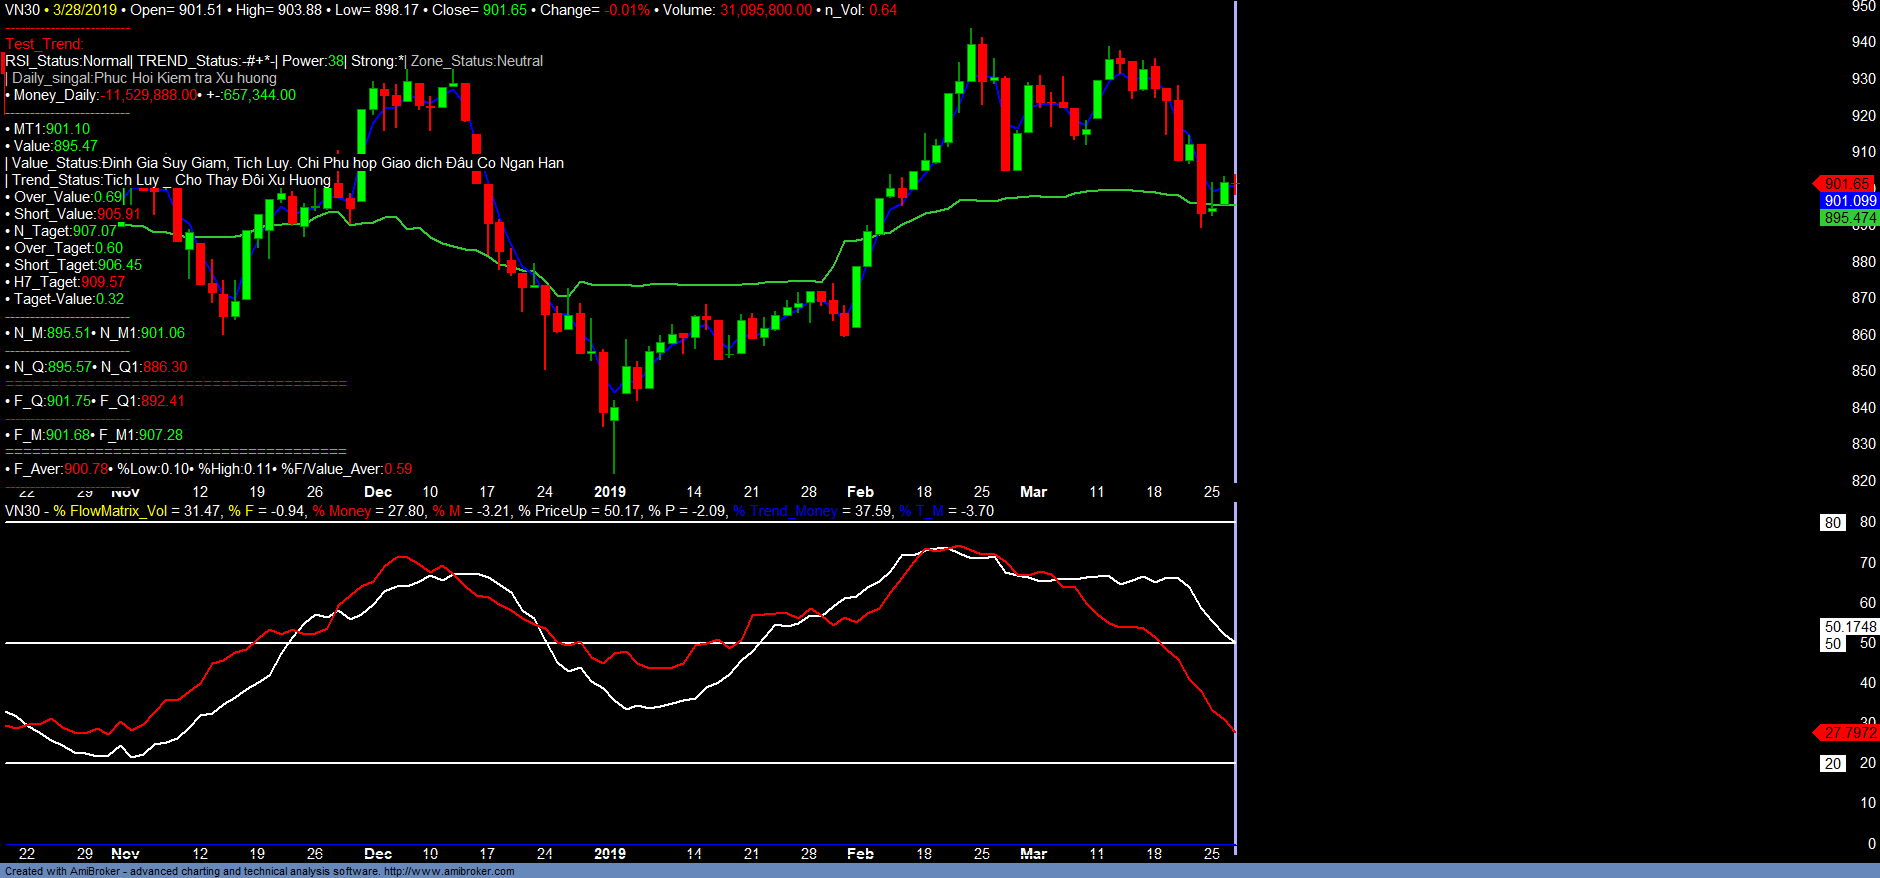Image resolution: width=1880 pixels, height=878 pixels.
Task: Click the blue % Trend_Money label
Action: [785, 511]
